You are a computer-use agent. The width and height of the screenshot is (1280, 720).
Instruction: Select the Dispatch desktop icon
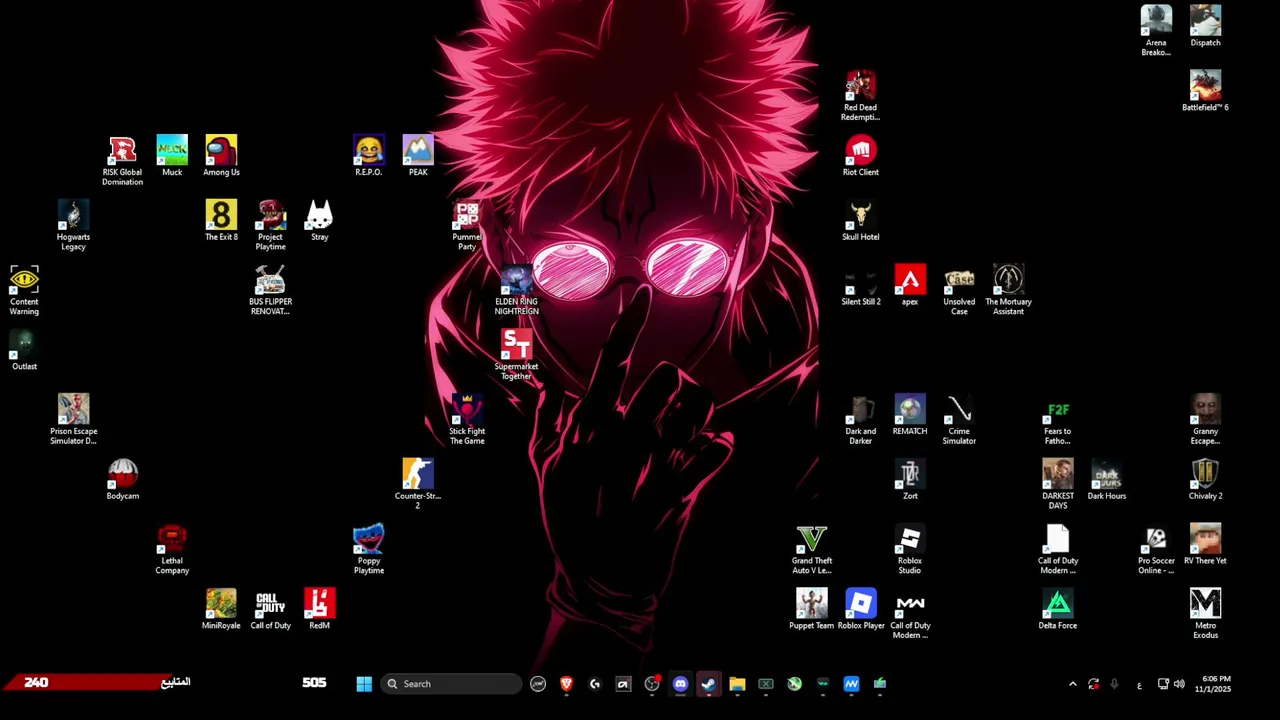click(x=1205, y=27)
